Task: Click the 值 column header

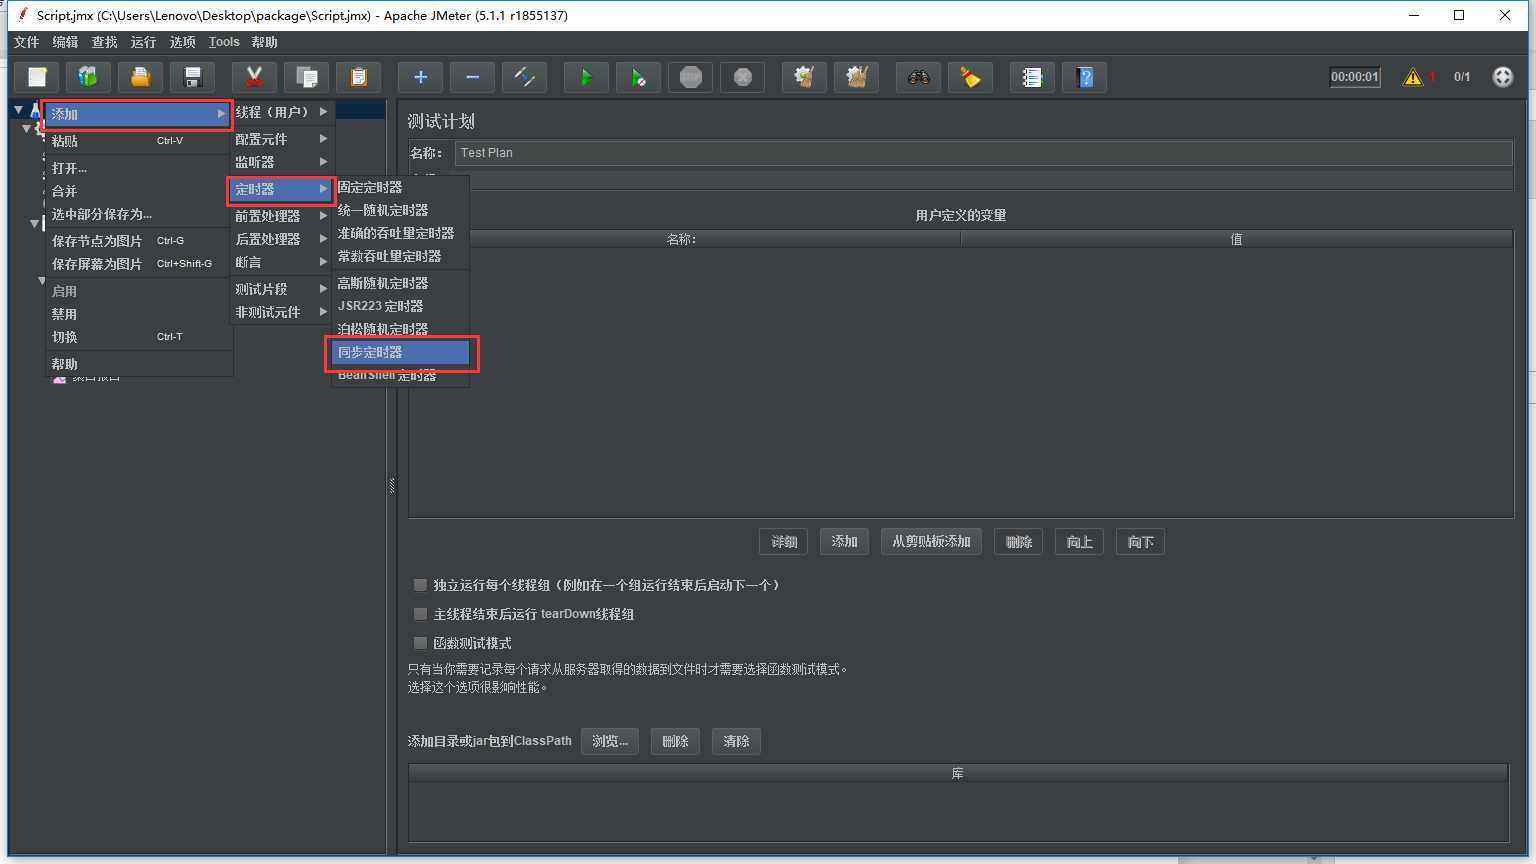Action: click(x=1237, y=239)
